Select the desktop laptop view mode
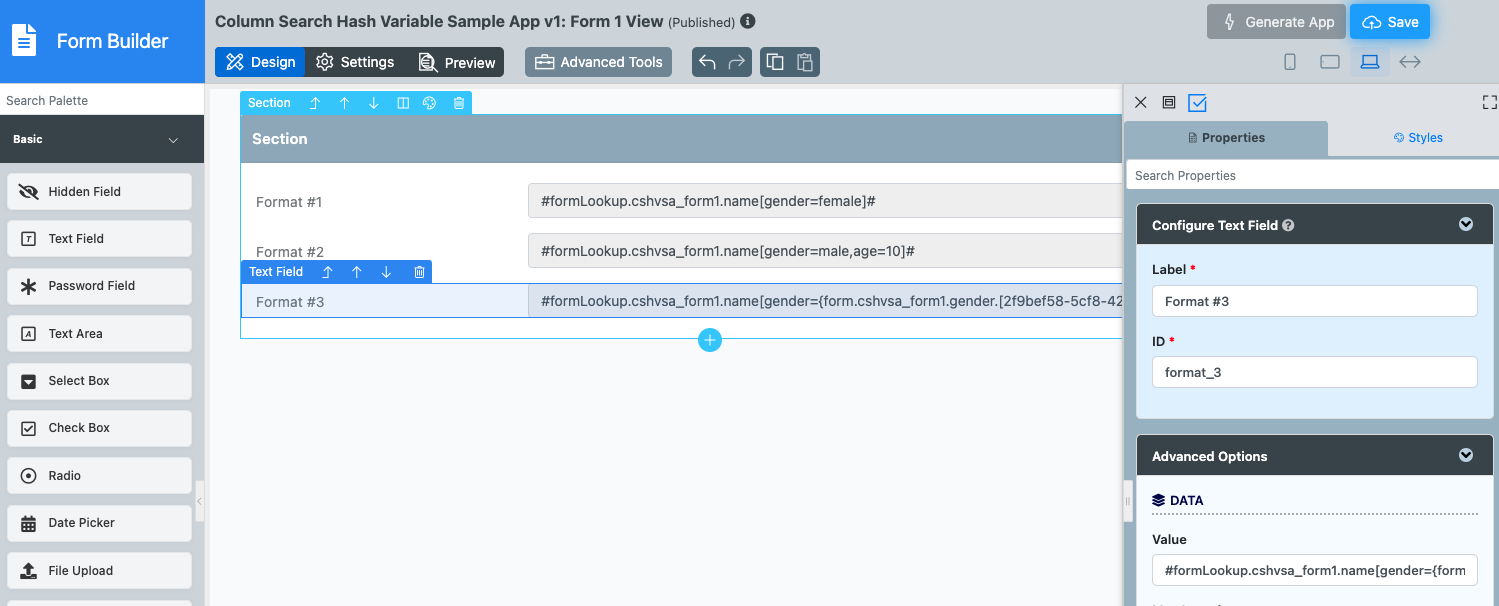The width and height of the screenshot is (1499, 606). (x=1370, y=62)
